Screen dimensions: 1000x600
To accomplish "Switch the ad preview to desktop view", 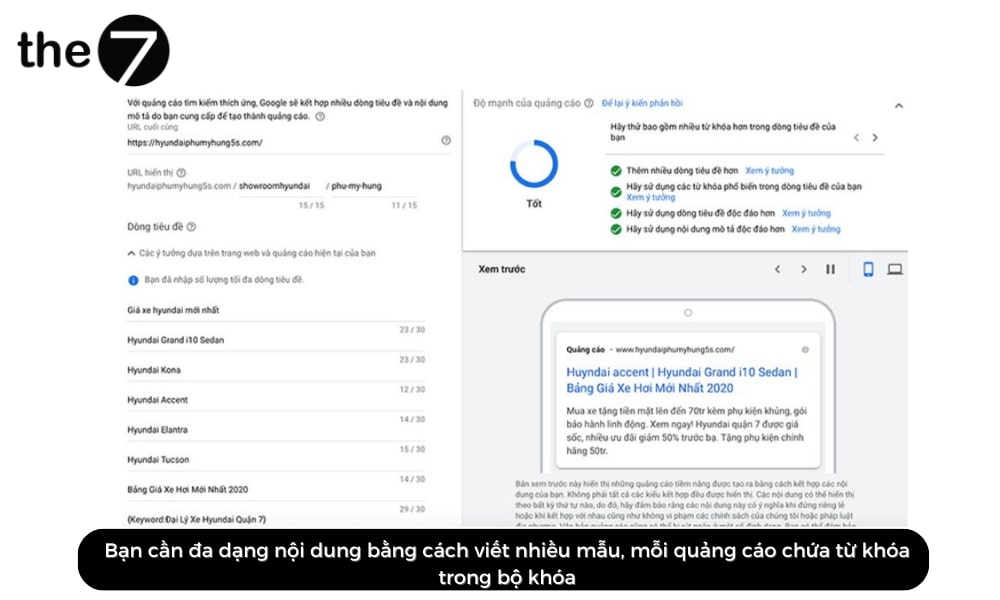I will pyautogui.click(x=895, y=270).
